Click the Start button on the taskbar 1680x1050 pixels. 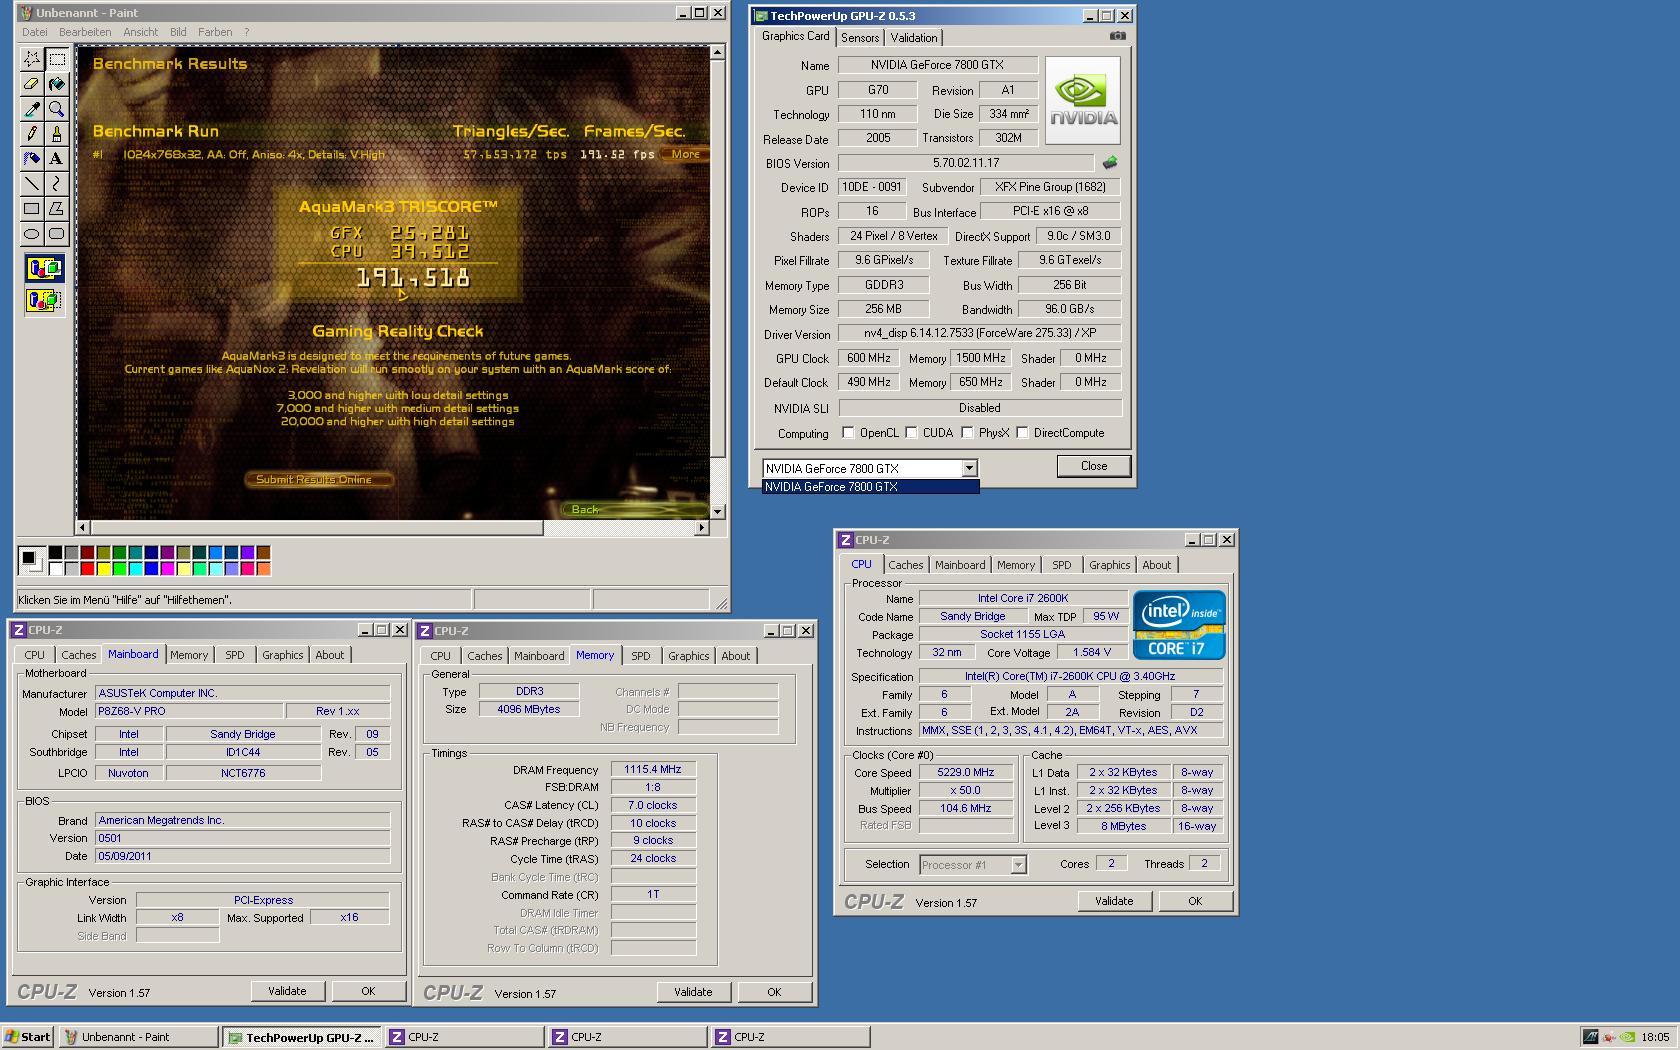point(27,1037)
